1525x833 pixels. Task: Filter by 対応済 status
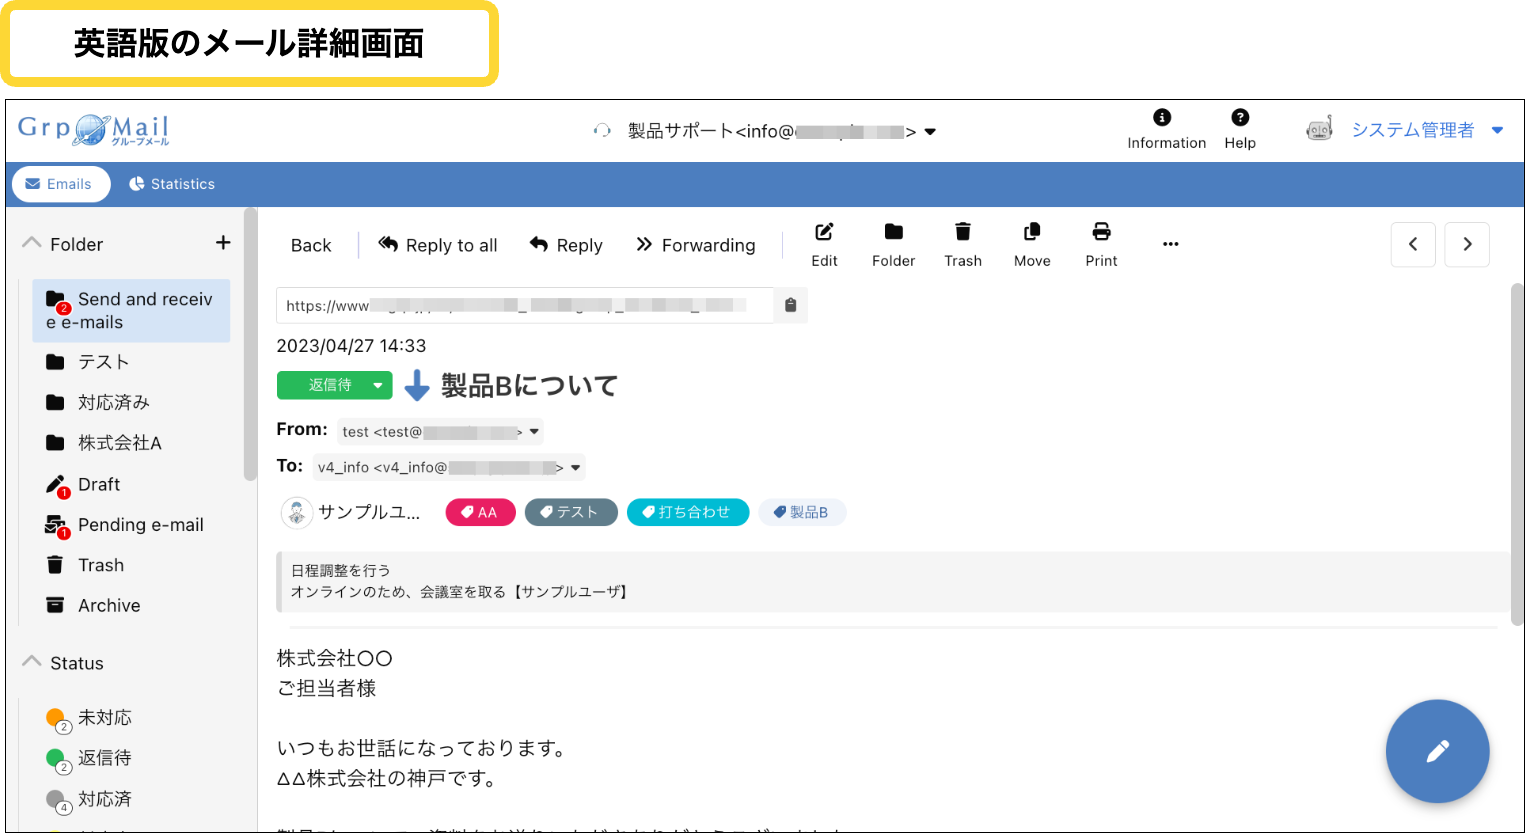pyautogui.click(x=90, y=799)
